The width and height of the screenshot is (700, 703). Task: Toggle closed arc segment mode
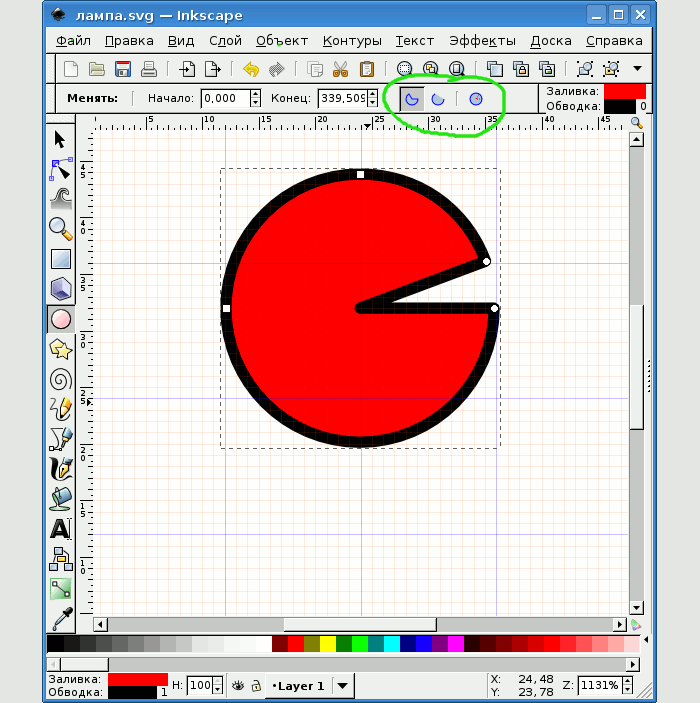pyautogui.click(x=412, y=99)
